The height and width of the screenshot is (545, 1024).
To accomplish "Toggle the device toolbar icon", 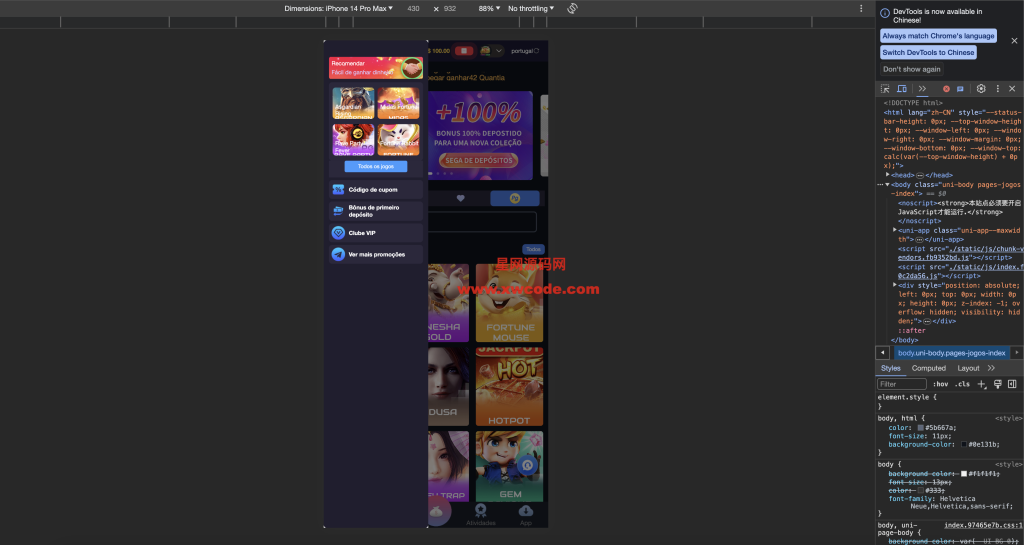I will click(x=901, y=89).
